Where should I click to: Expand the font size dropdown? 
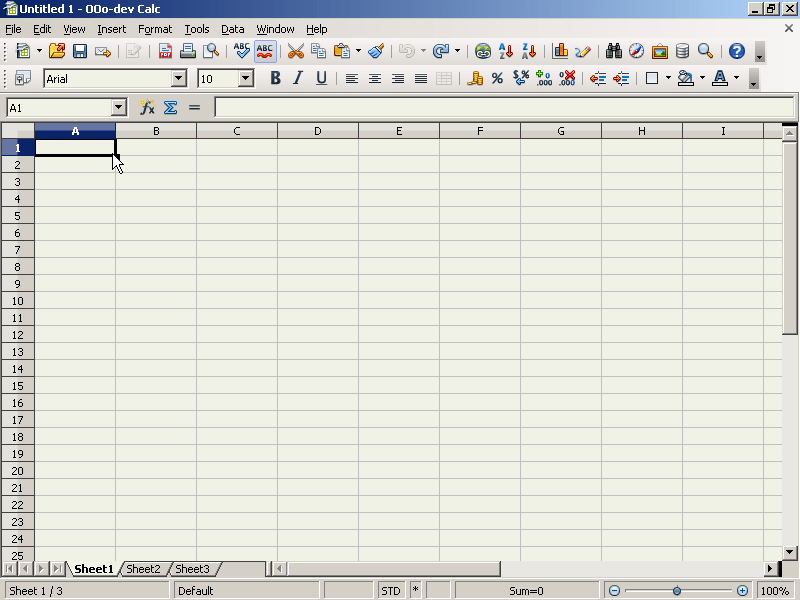point(246,79)
